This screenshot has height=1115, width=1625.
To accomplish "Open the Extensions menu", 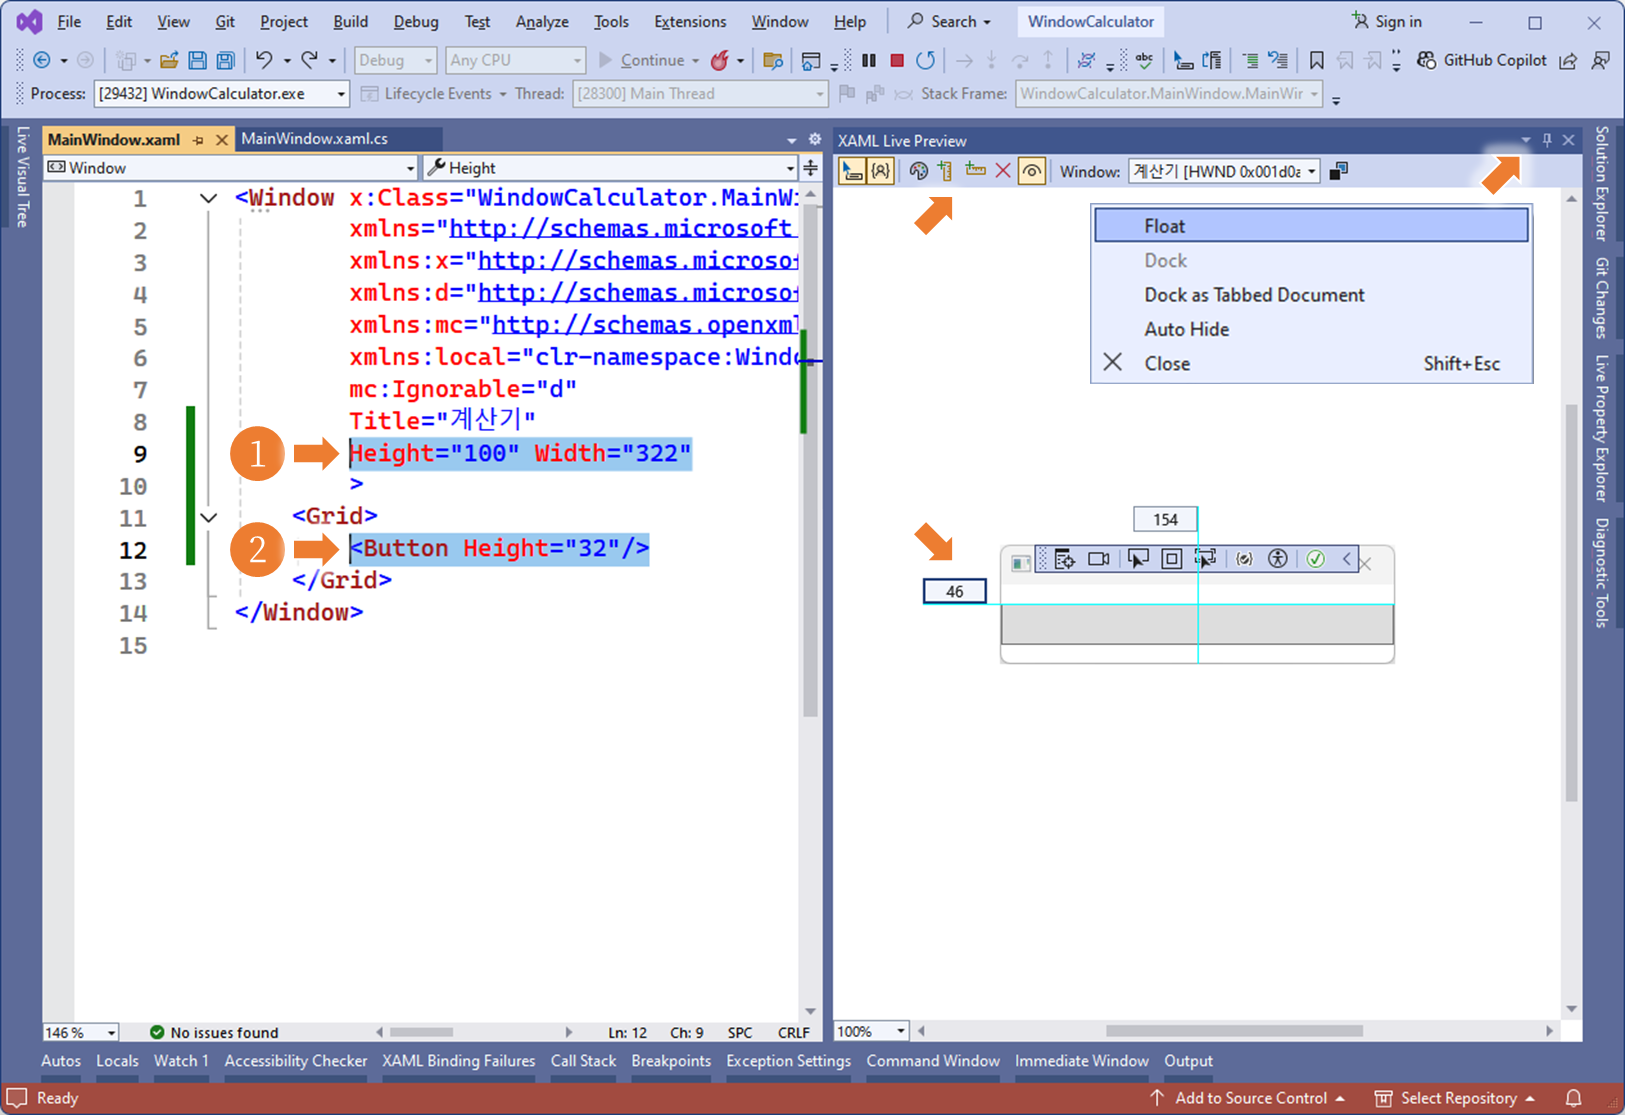I will coord(690,21).
